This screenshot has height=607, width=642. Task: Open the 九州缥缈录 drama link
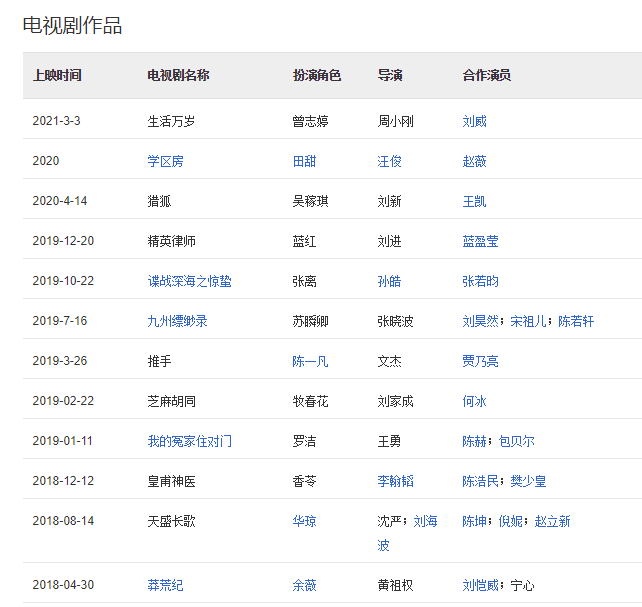(177, 321)
